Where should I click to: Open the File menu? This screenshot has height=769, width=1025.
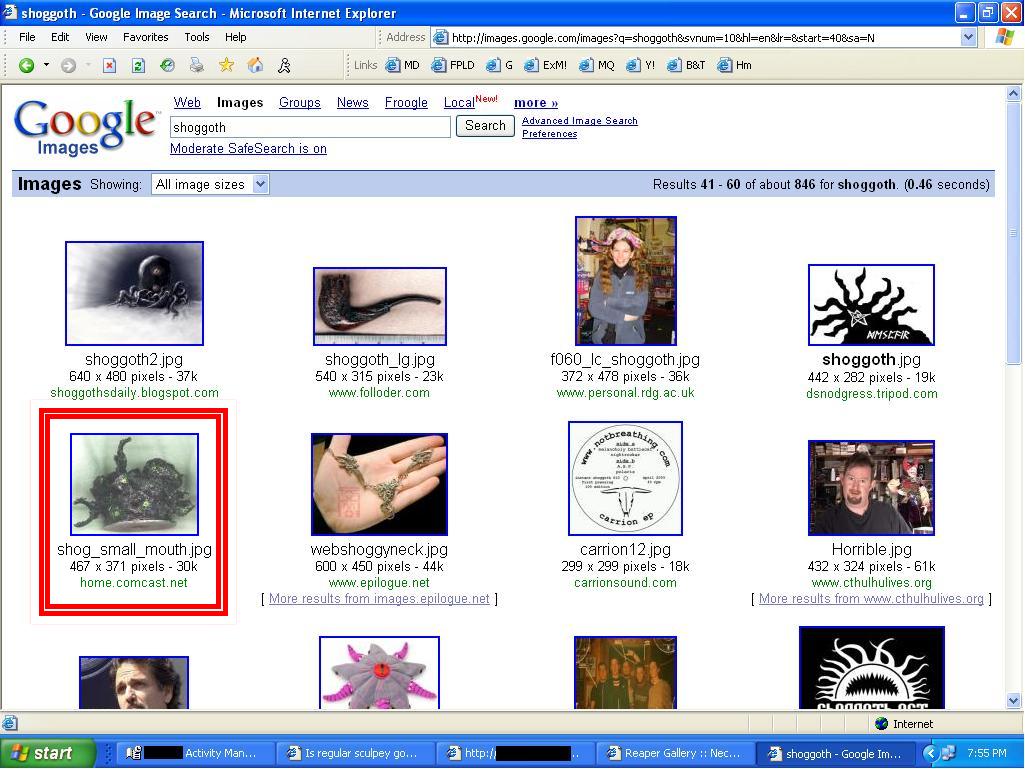pyautogui.click(x=27, y=37)
